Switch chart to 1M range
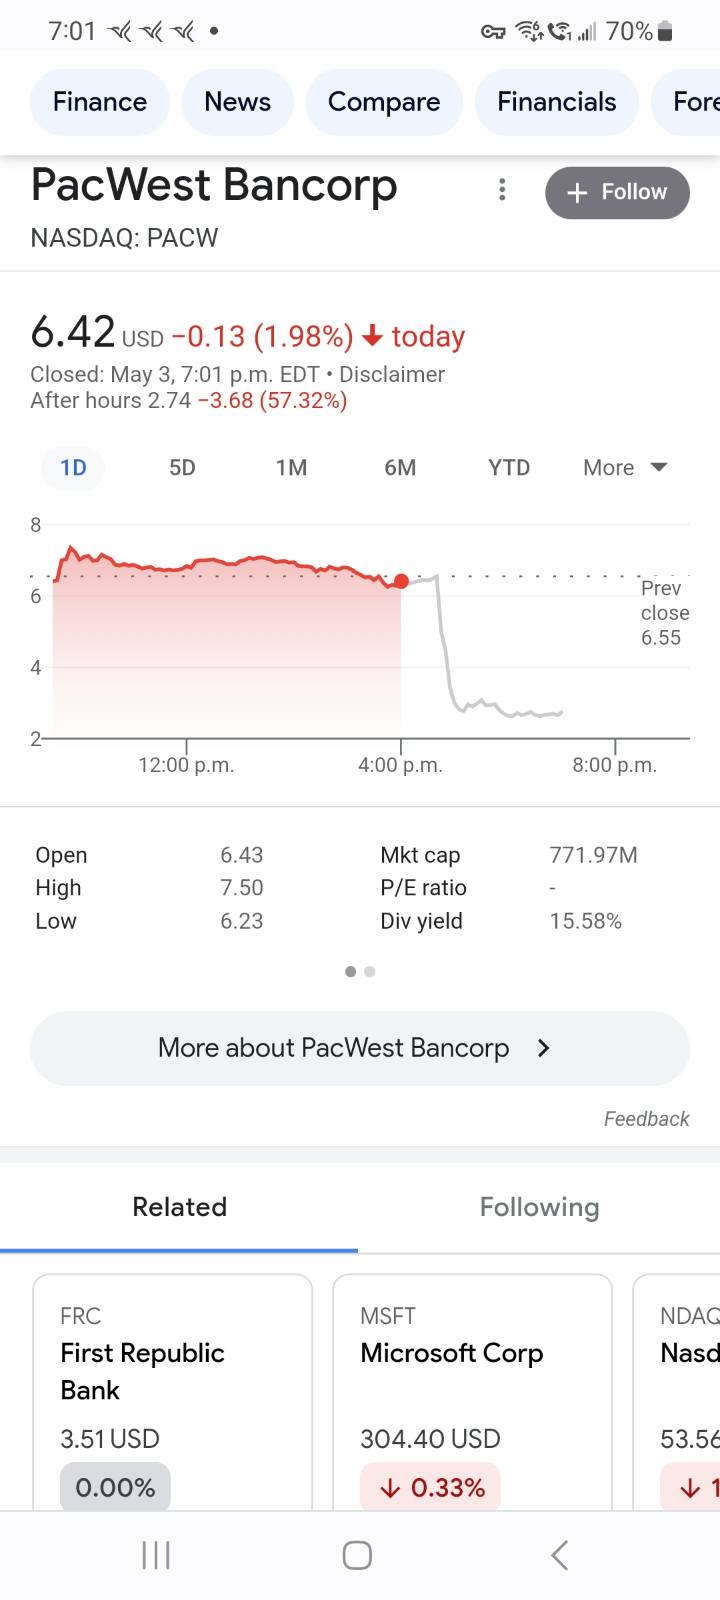The height and width of the screenshot is (1600, 720). pyautogui.click(x=291, y=468)
